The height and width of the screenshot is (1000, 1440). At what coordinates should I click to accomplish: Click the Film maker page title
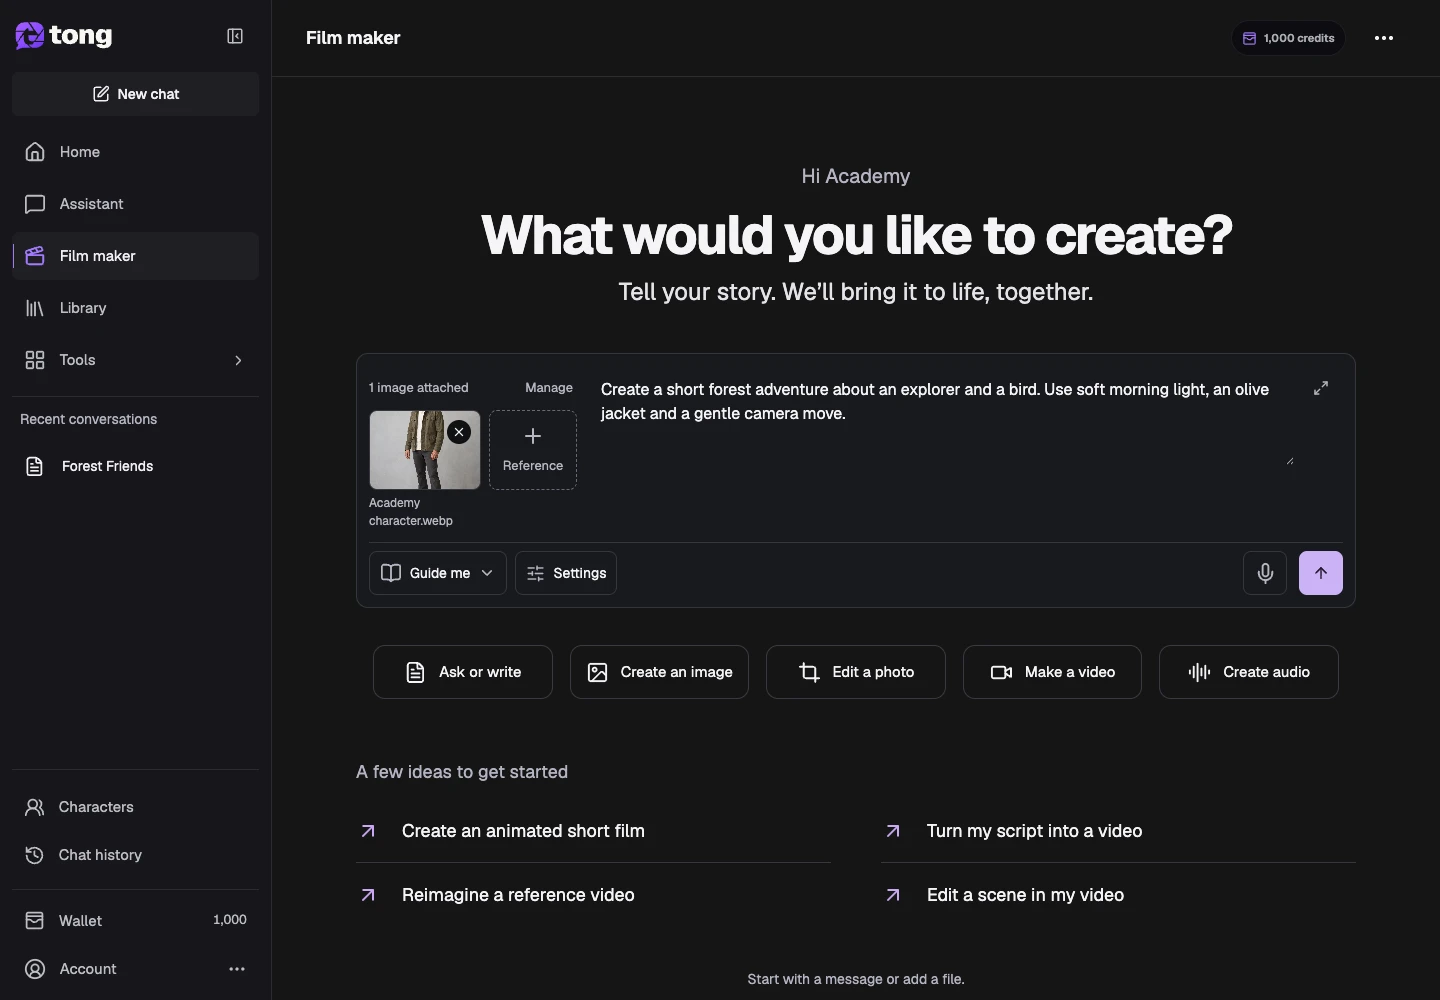pos(353,38)
